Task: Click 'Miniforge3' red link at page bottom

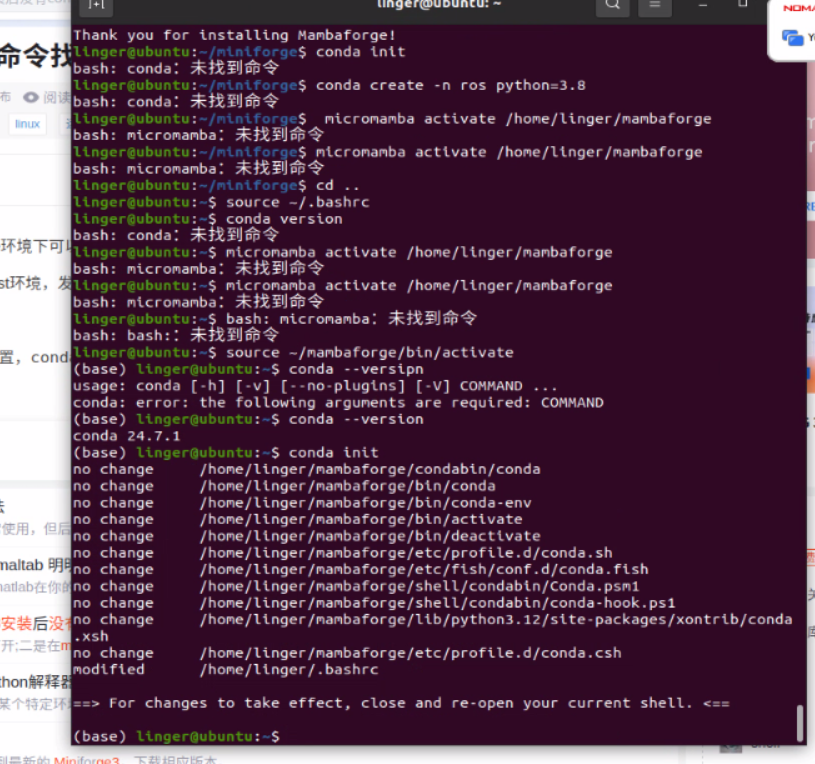Action: tap(86, 759)
